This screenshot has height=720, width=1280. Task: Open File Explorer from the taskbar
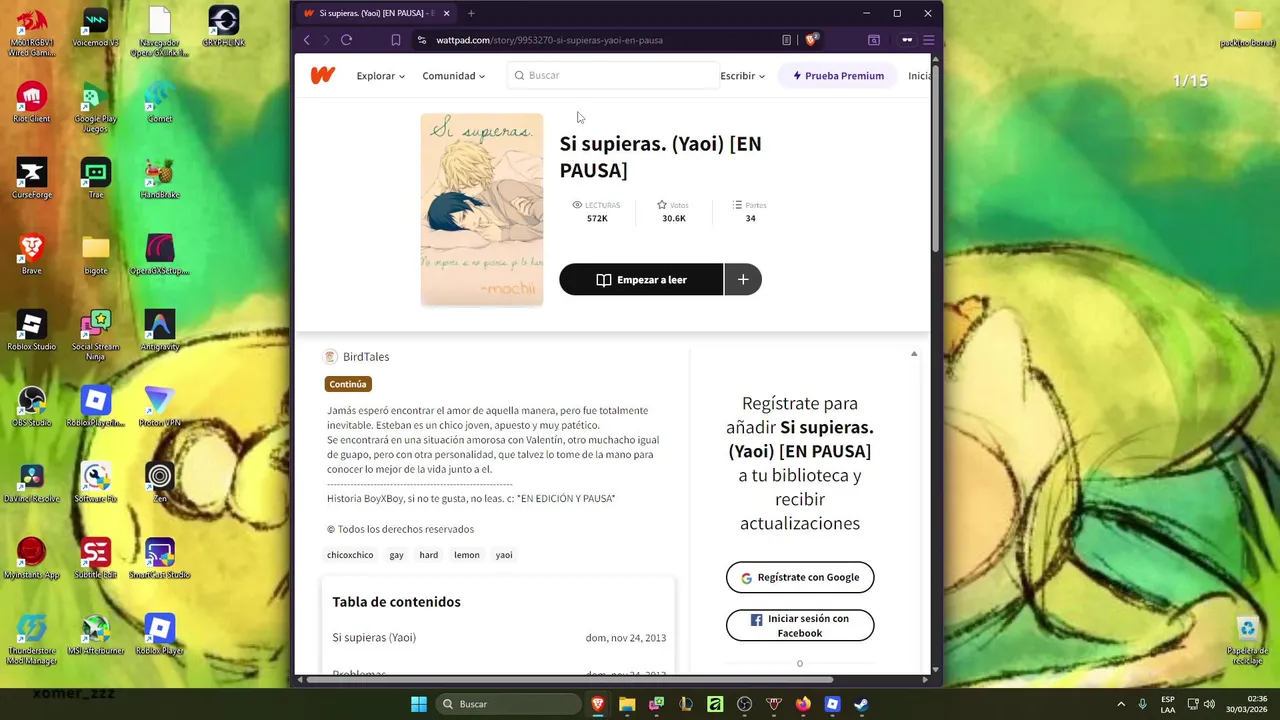[627, 704]
